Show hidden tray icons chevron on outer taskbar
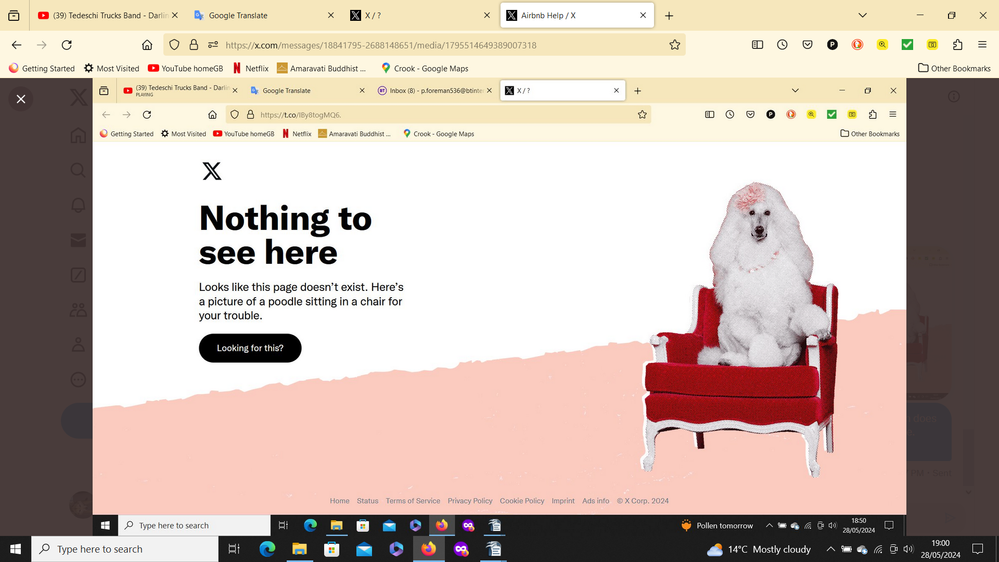Image resolution: width=999 pixels, height=562 pixels. tap(830, 549)
